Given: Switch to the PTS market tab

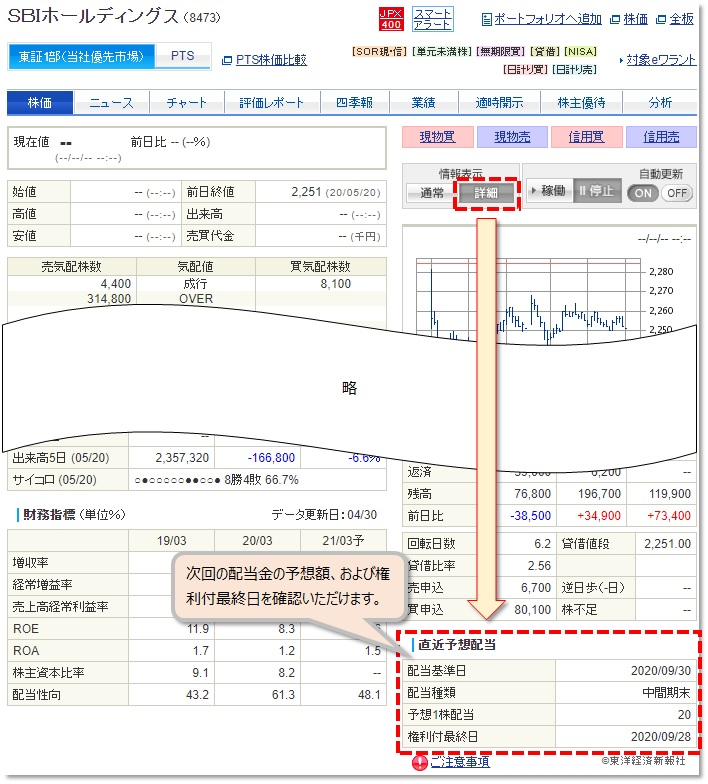Looking at the screenshot, I should pos(182,56).
